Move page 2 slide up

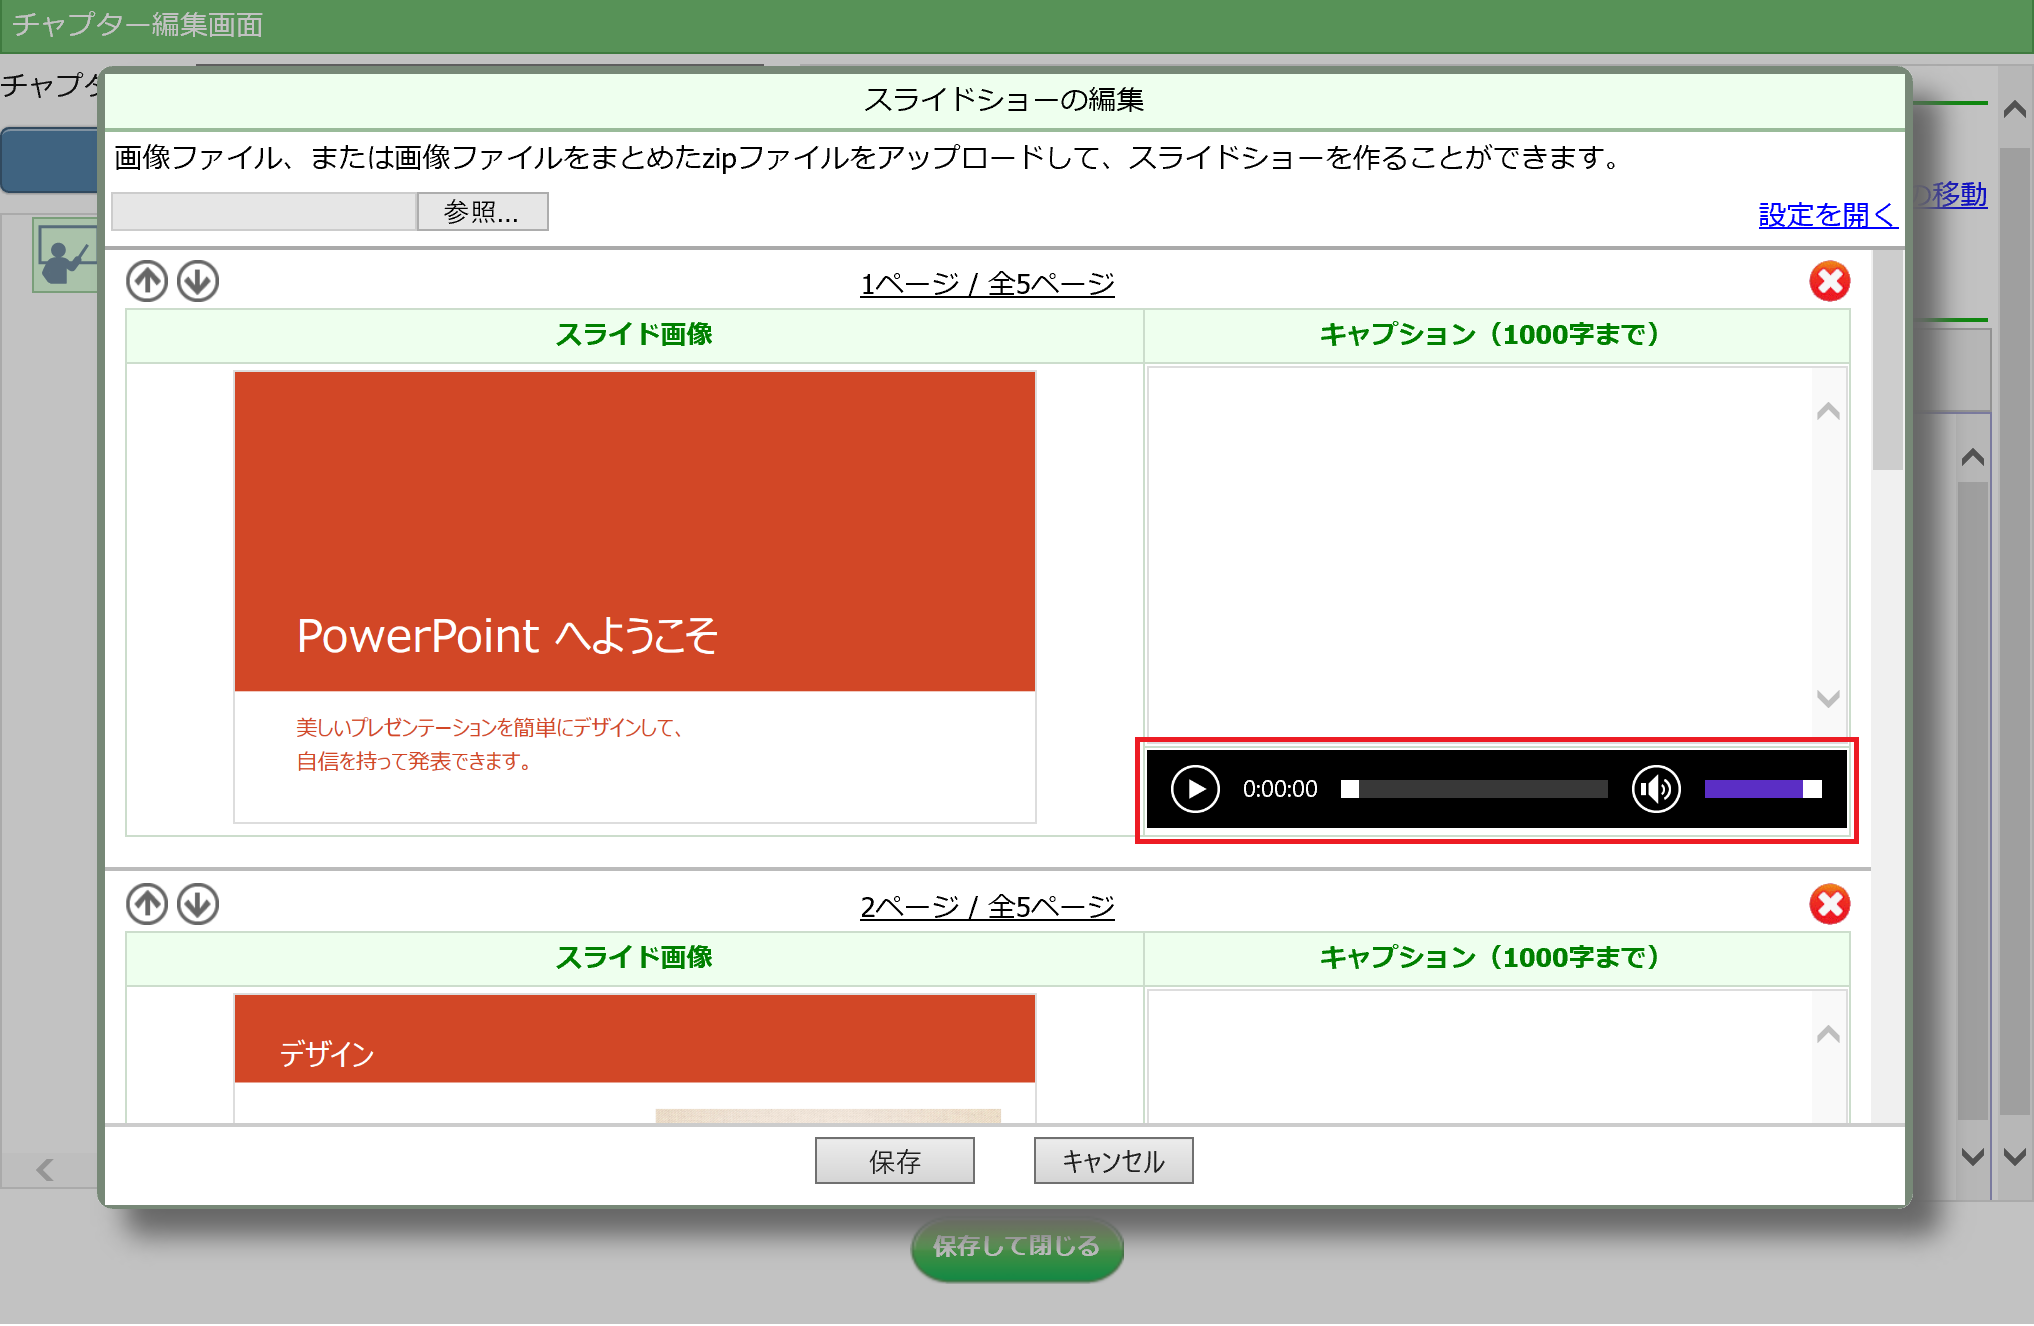coord(147,904)
